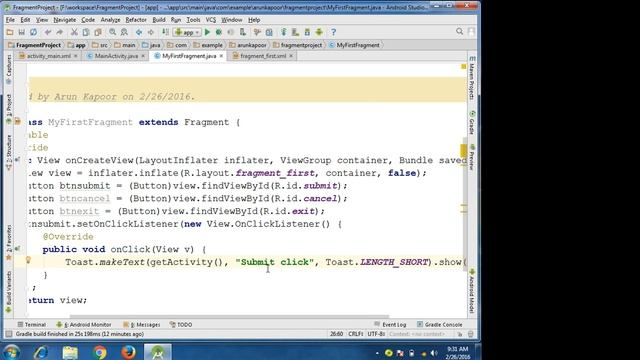Image resolution: width=640 pixels, height=360 pixels.
Task: Toggle the Project side panel
Action: click(9, 108)
